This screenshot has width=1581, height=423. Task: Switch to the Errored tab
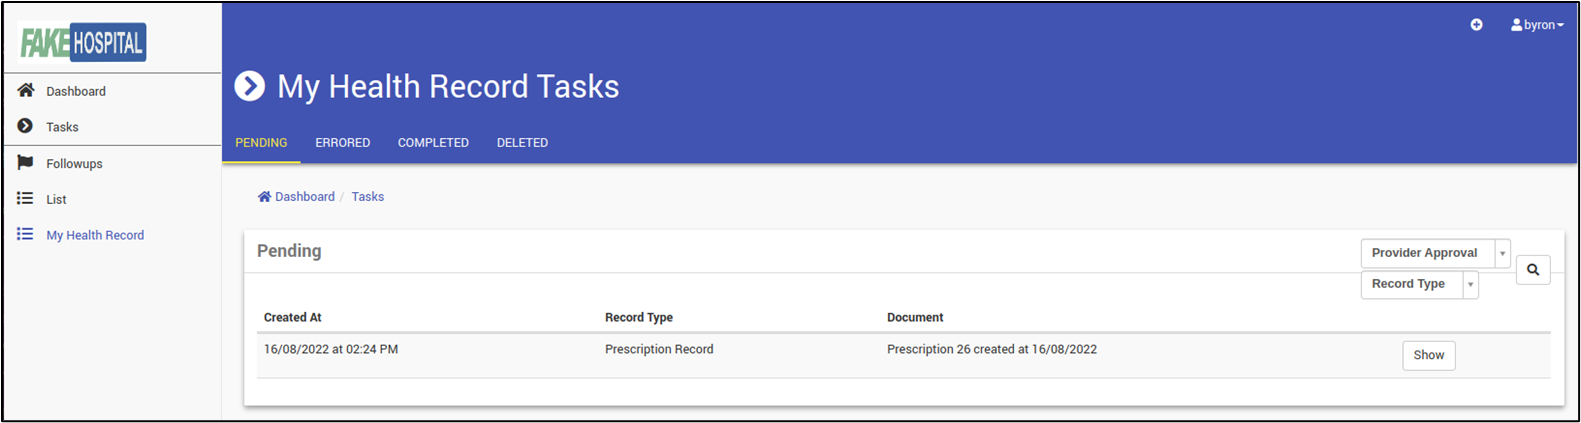pyautogui.click(x=342, y=143)
